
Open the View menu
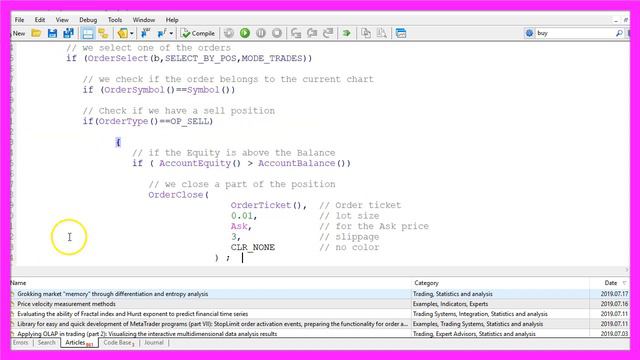click(62, 20)
